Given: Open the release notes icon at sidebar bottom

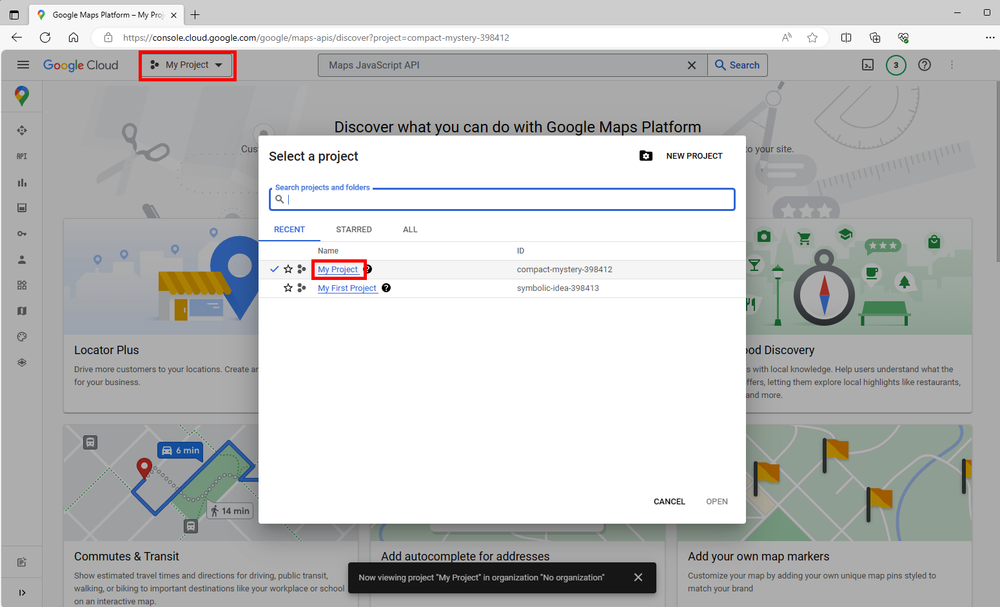Looking at the screenshot, I should [x=22, y=562].
